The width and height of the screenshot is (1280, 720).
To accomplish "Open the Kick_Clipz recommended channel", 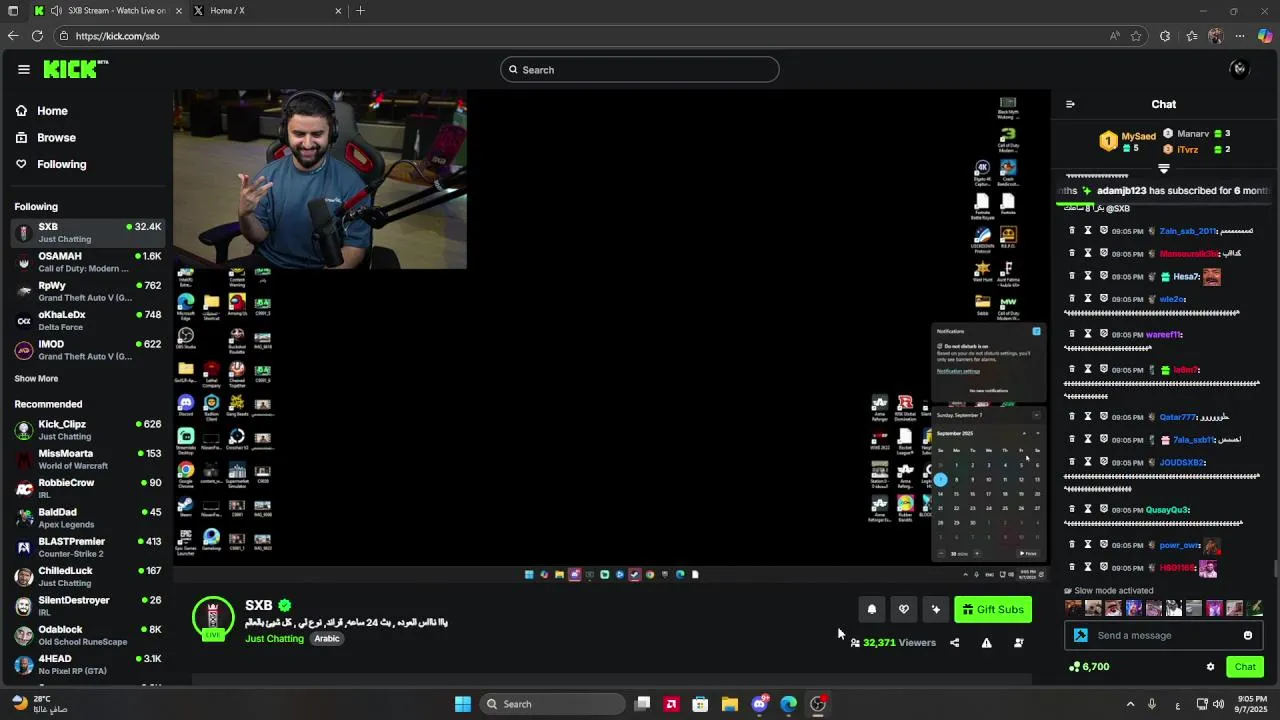I will coord(88,430).
